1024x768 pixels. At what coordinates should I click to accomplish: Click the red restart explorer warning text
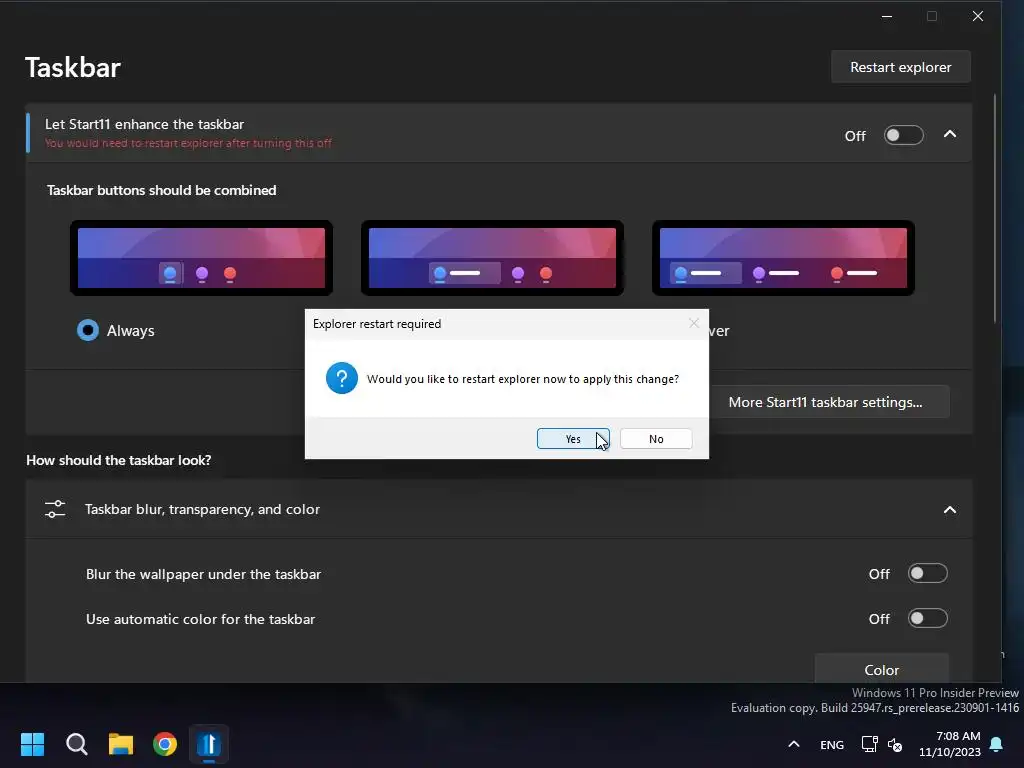click(x=188, y=143)
